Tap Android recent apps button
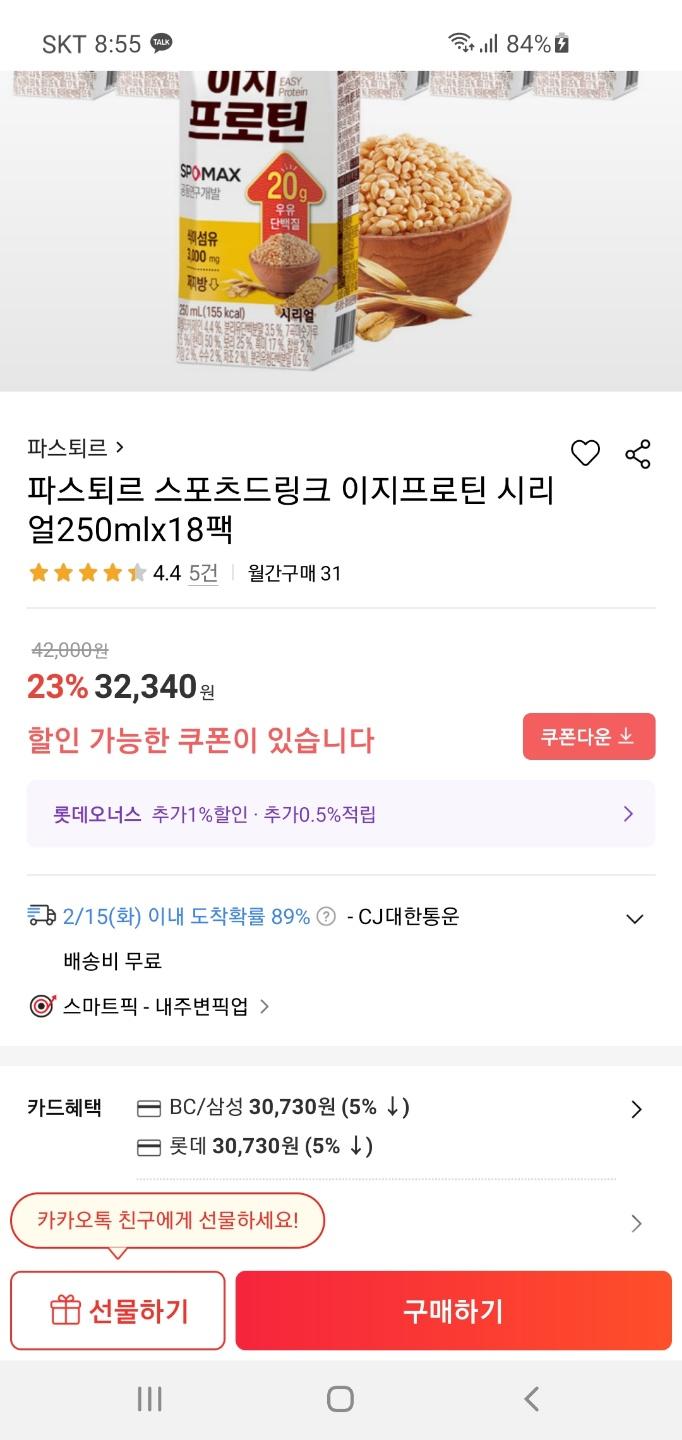This screenshot has height=1440, width=682. (149, 1399)
